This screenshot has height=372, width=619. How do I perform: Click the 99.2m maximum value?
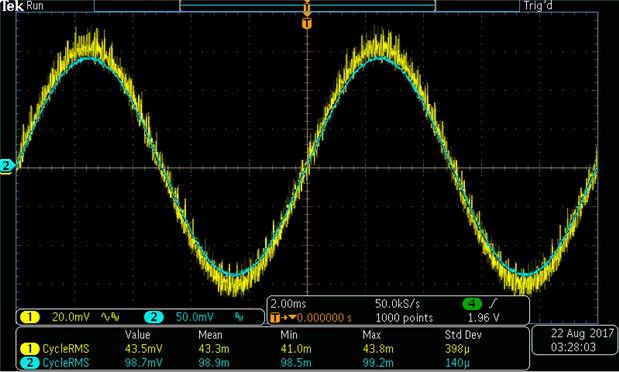tap(378, 363)
